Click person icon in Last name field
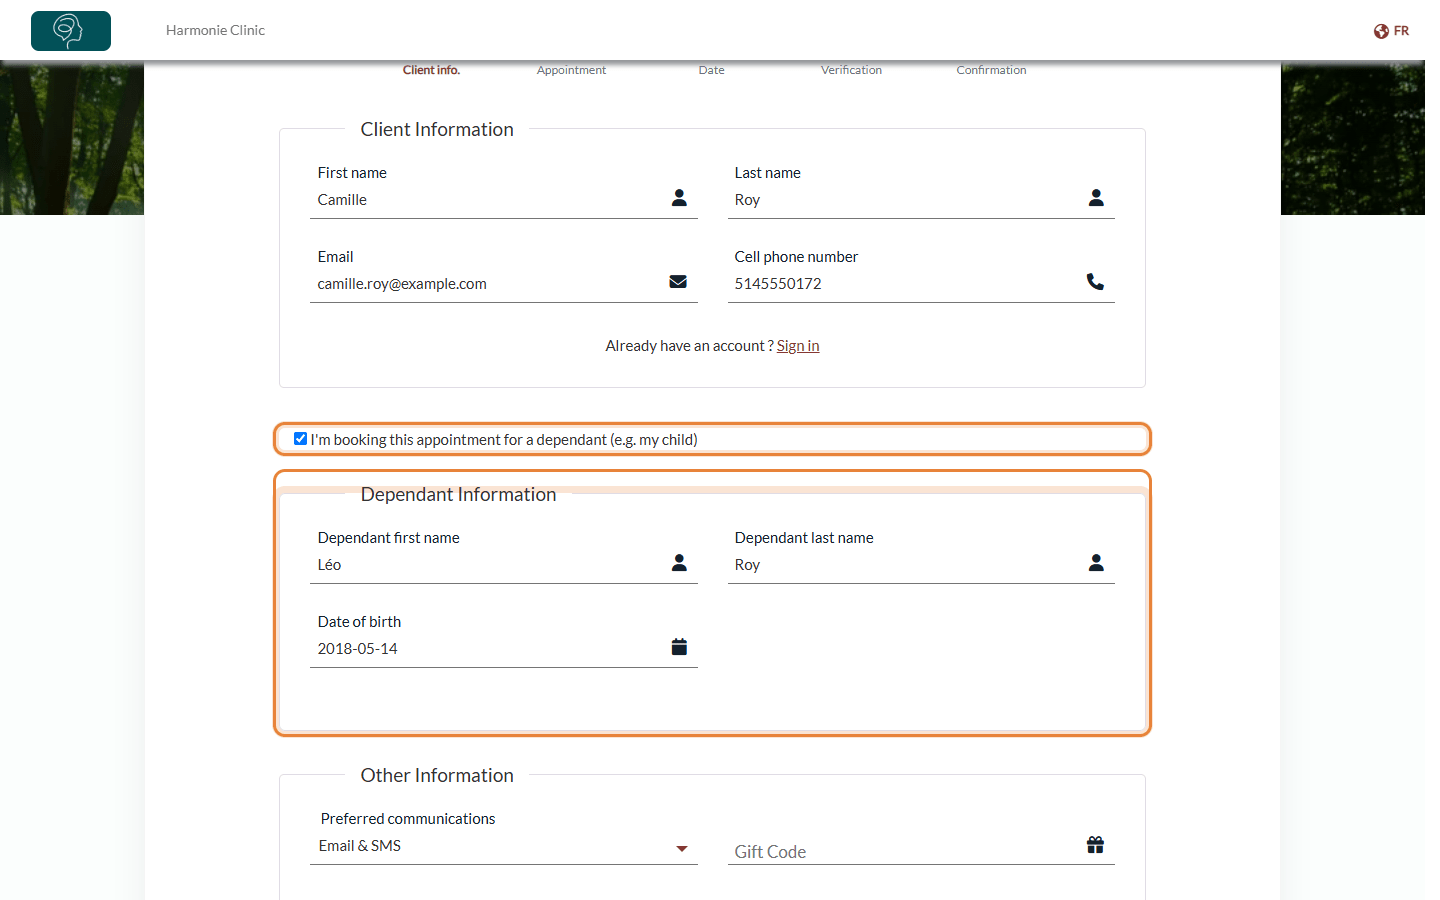Image resolution: width=1440 pixels, height=900 pixels. coord(1096,198)
